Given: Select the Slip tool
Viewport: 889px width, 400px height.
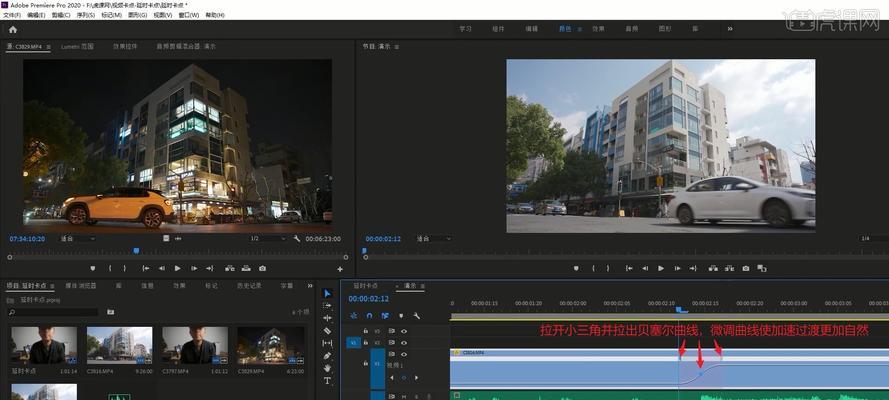Looking at the screenshot, I should tap(327, 343).
